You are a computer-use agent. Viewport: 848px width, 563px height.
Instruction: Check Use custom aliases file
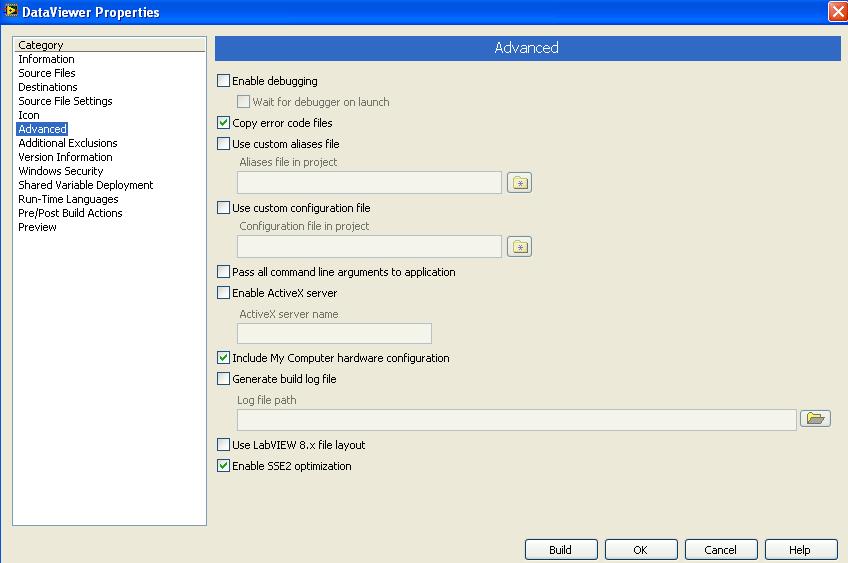(x=223, y=144)
